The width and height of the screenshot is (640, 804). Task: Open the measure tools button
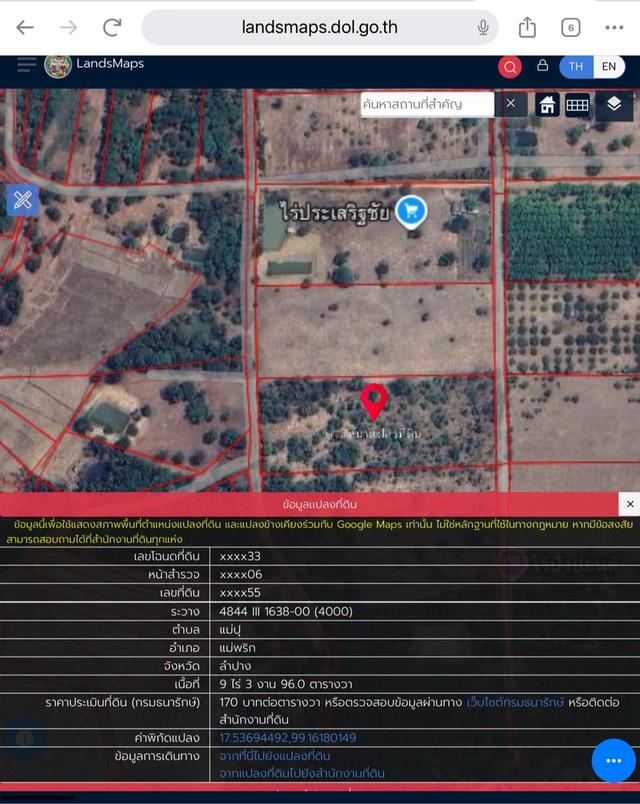pyautogui.click(x=23, y=200)
